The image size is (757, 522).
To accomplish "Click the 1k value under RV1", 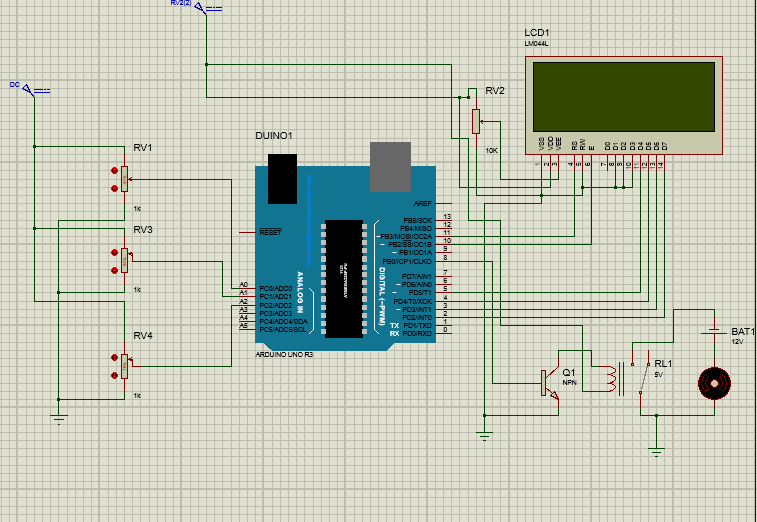I will 137,209.
